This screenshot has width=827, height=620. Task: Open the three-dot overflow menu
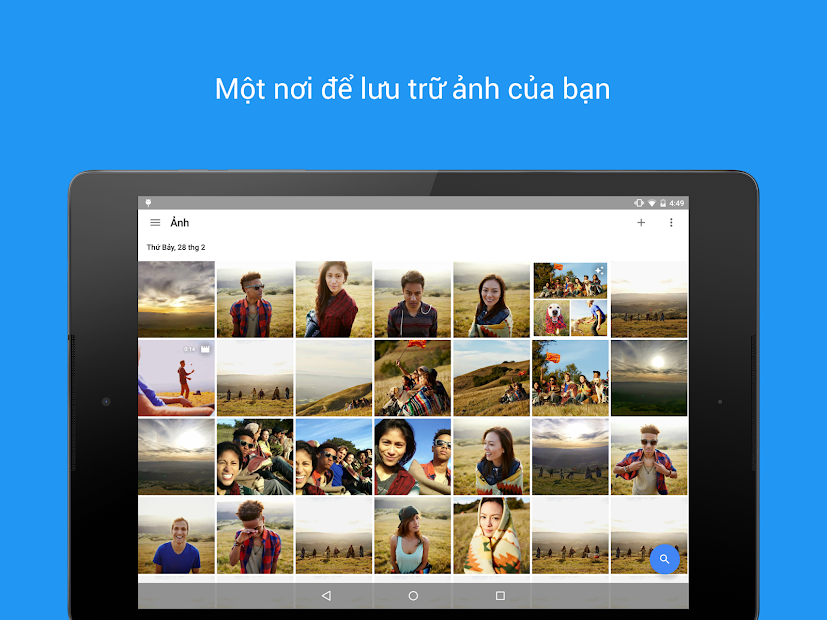pyautogui.click(x=671, y=222)
